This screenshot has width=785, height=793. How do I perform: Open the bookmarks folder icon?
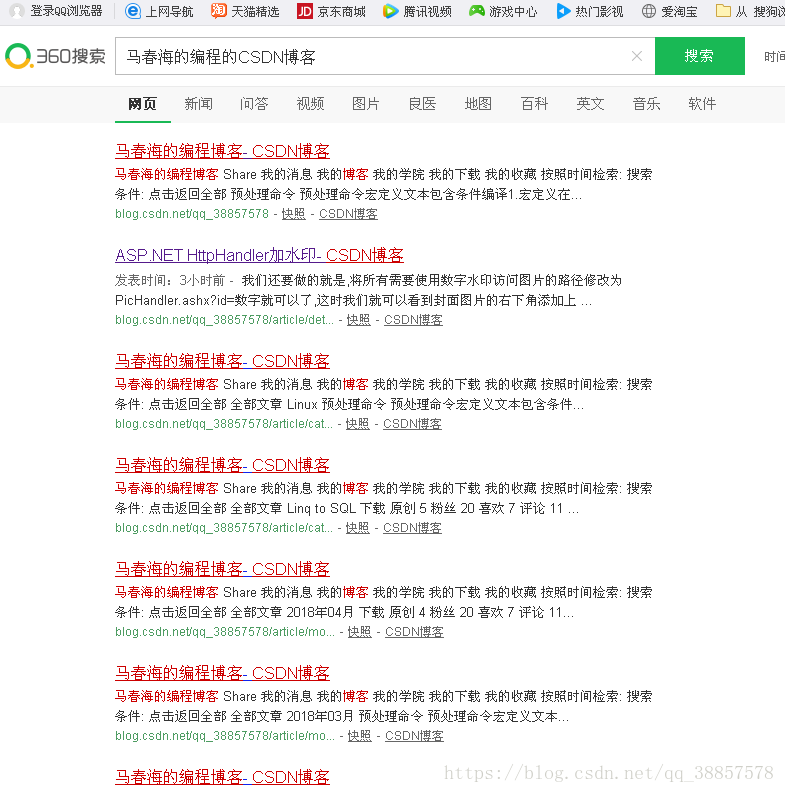click(x=723, y=11)
